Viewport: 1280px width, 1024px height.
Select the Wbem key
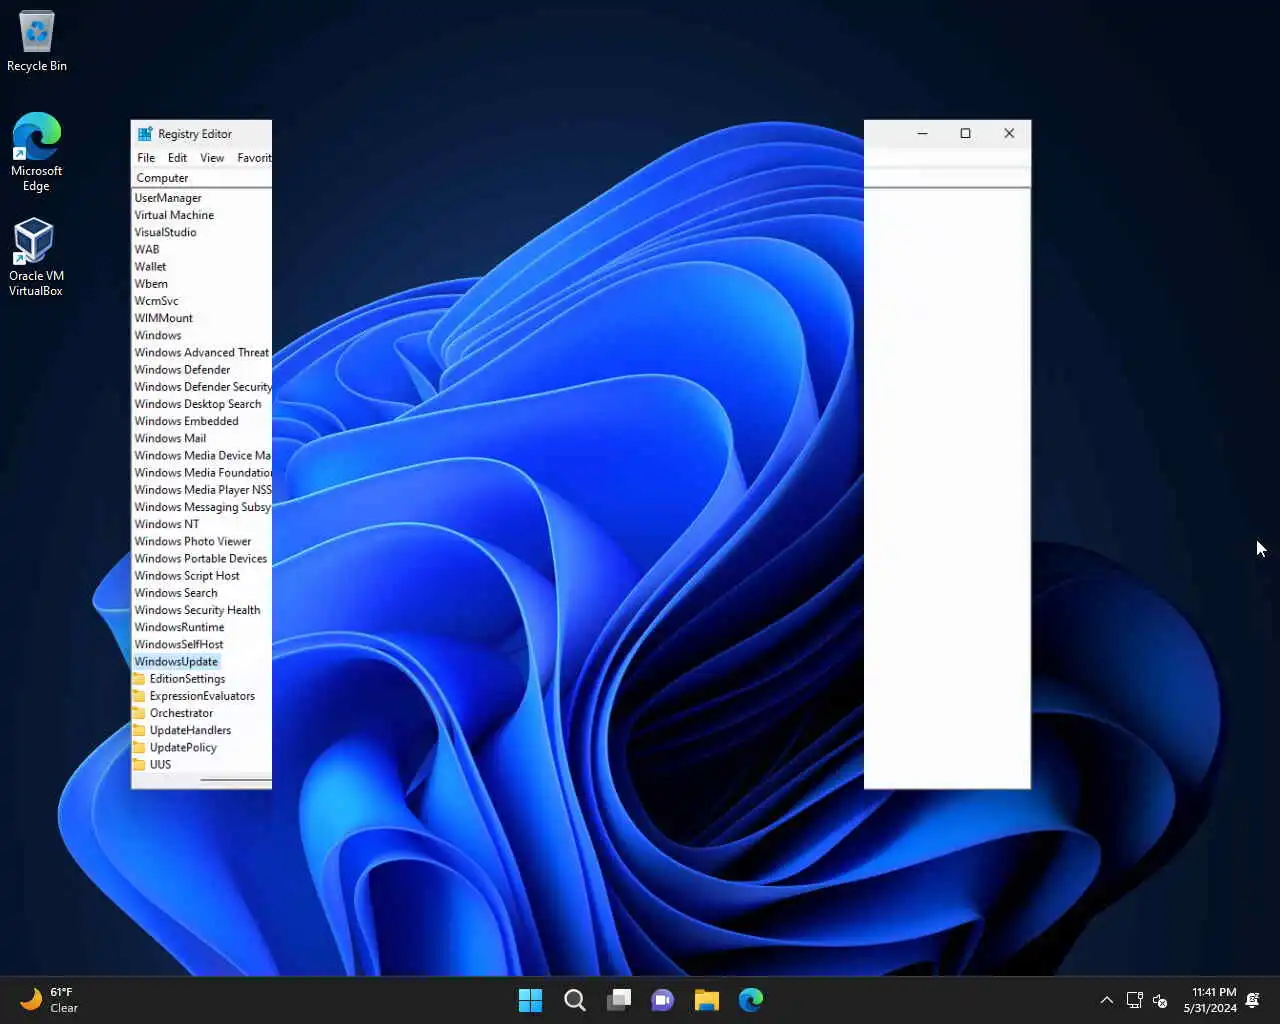click(151, 284)
